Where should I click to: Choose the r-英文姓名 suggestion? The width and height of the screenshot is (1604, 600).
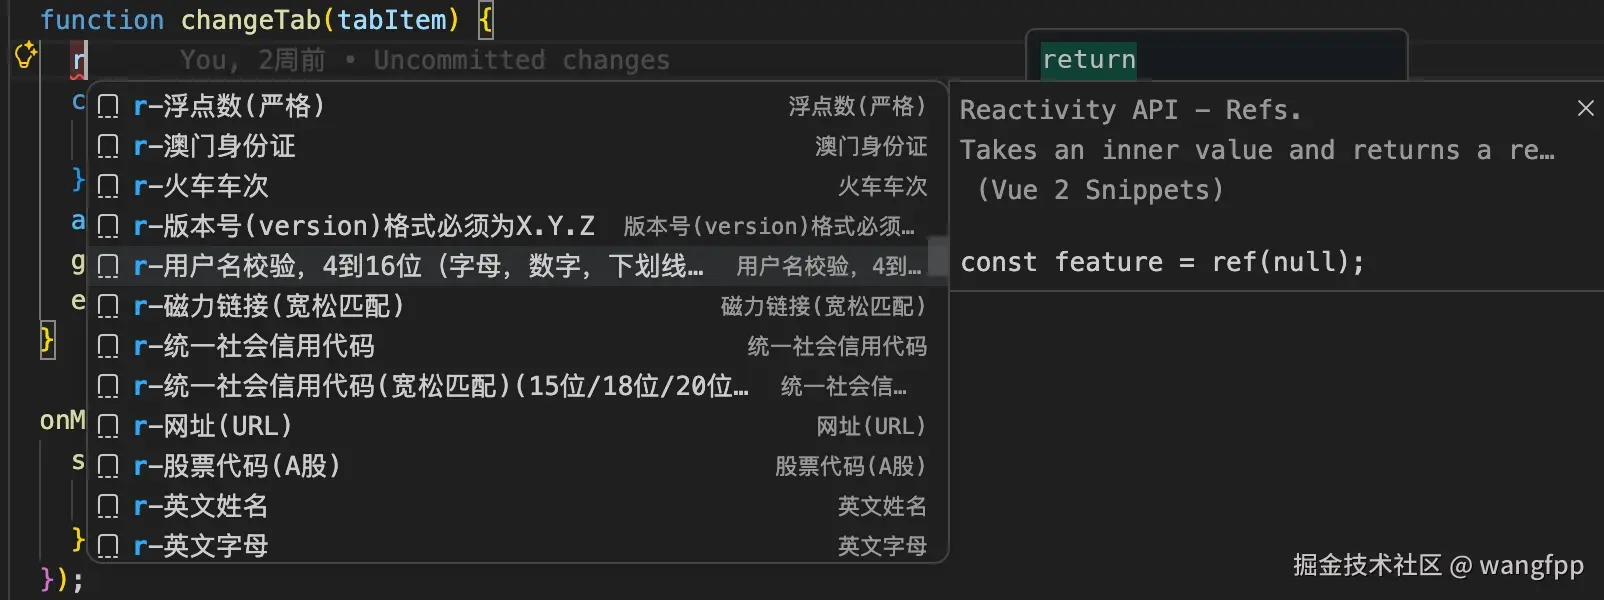point(517,506)
